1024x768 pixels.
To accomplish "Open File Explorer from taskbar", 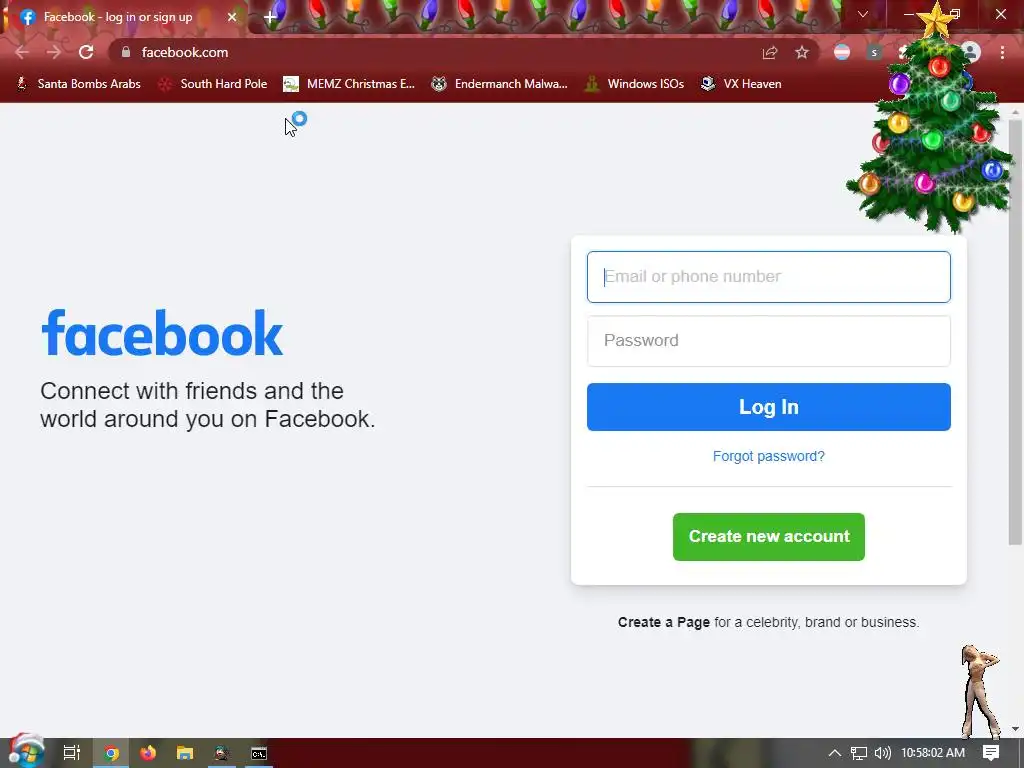I will tap(185, 753).
